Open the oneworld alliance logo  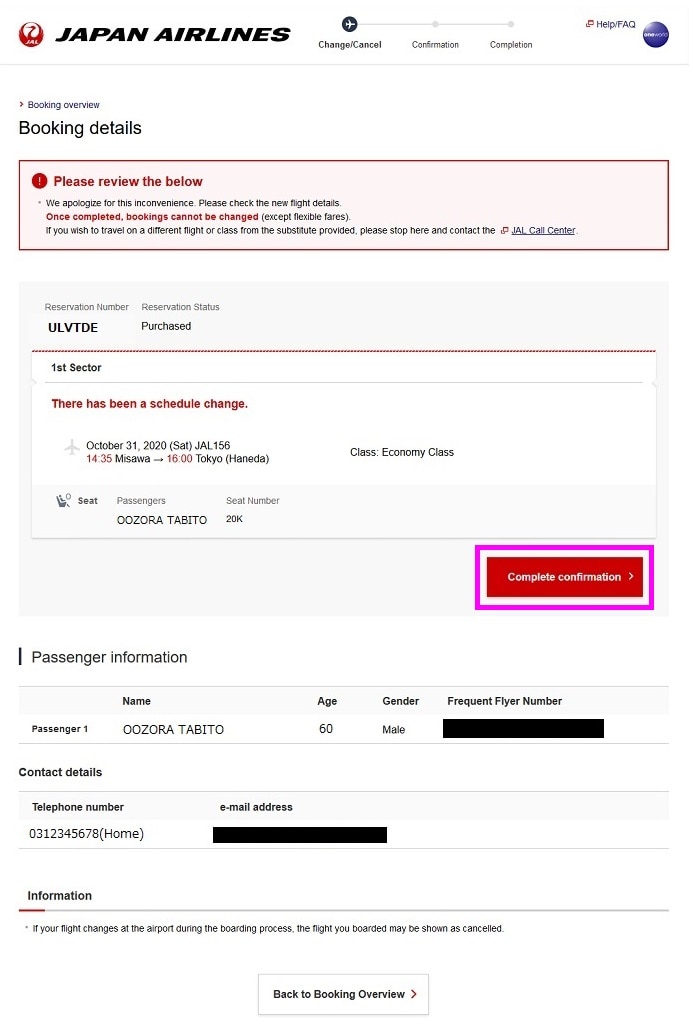[x=657, y=34]
